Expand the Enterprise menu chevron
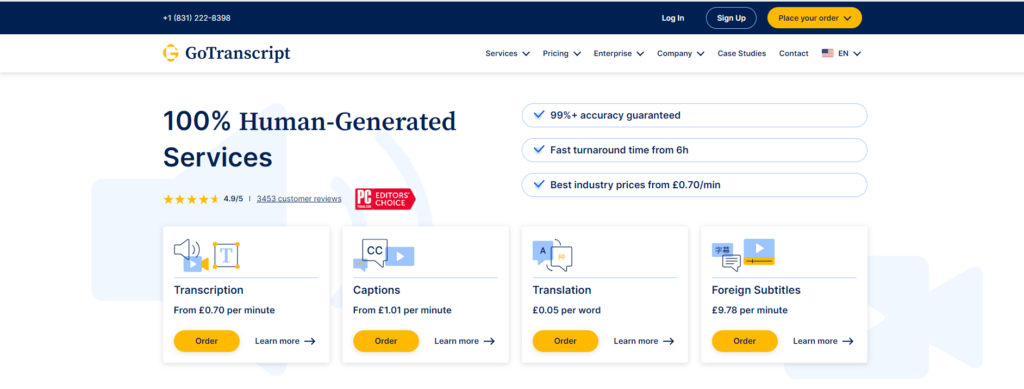Viewport: 1024px width, 389px height. [640, 54]
